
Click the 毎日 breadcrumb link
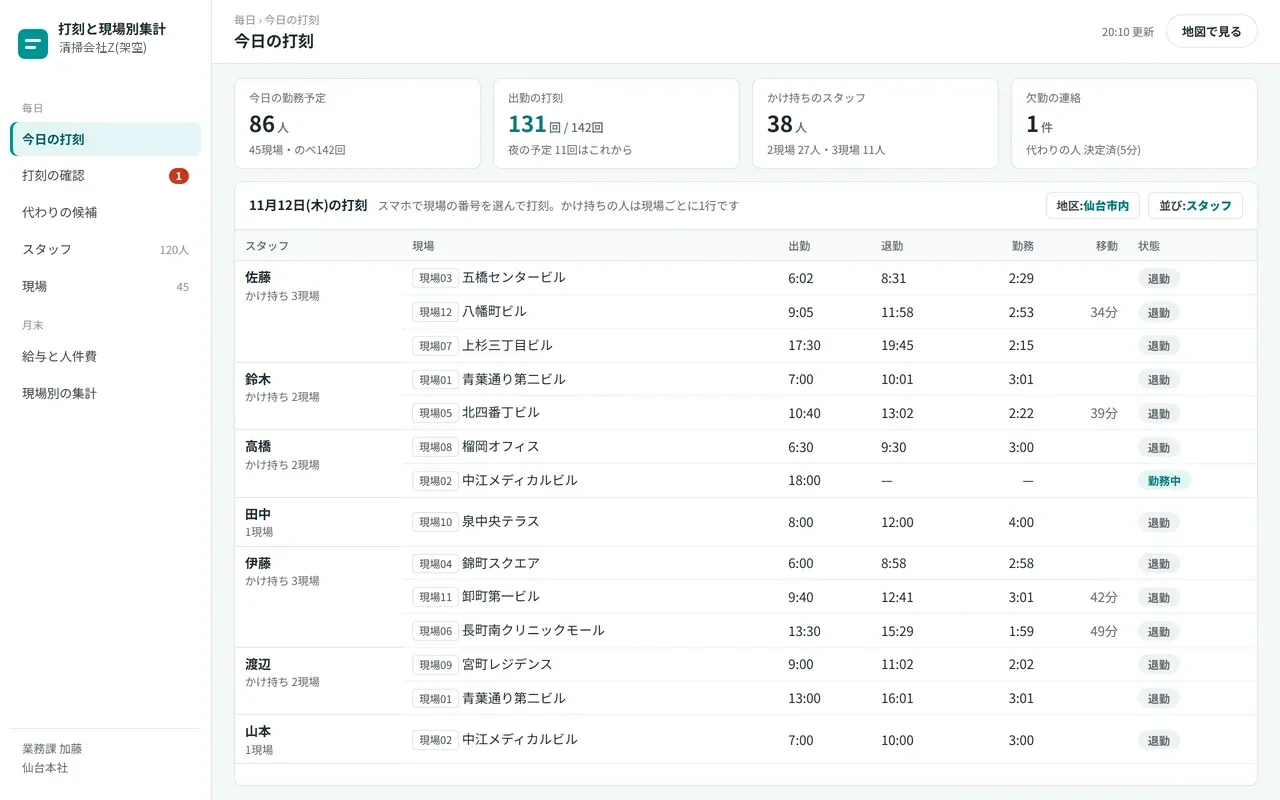coord(245,20)
